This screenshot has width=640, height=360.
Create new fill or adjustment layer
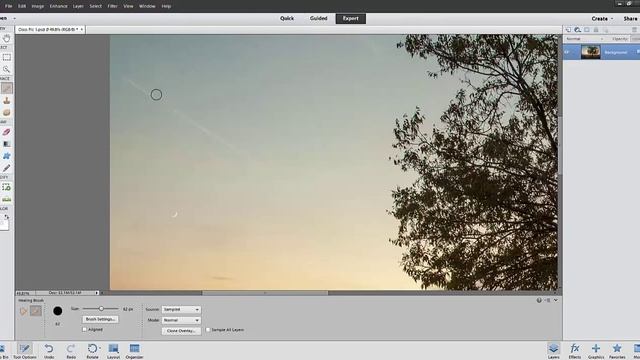tap(578, 30)
